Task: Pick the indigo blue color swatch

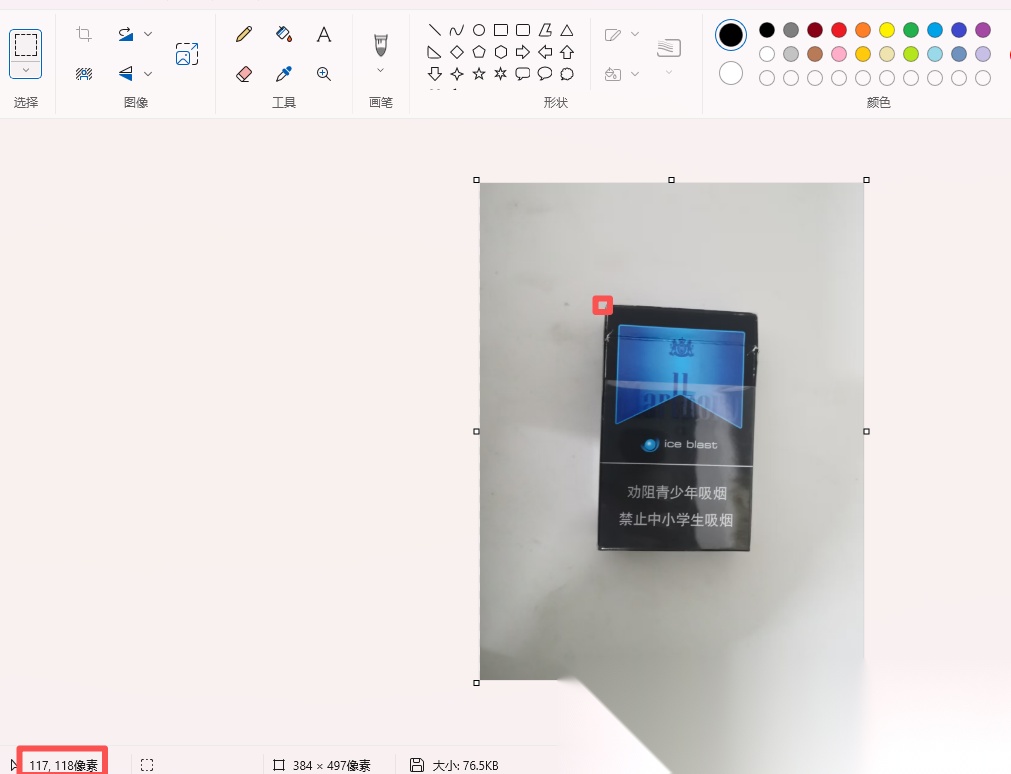Action: (959, 30)
